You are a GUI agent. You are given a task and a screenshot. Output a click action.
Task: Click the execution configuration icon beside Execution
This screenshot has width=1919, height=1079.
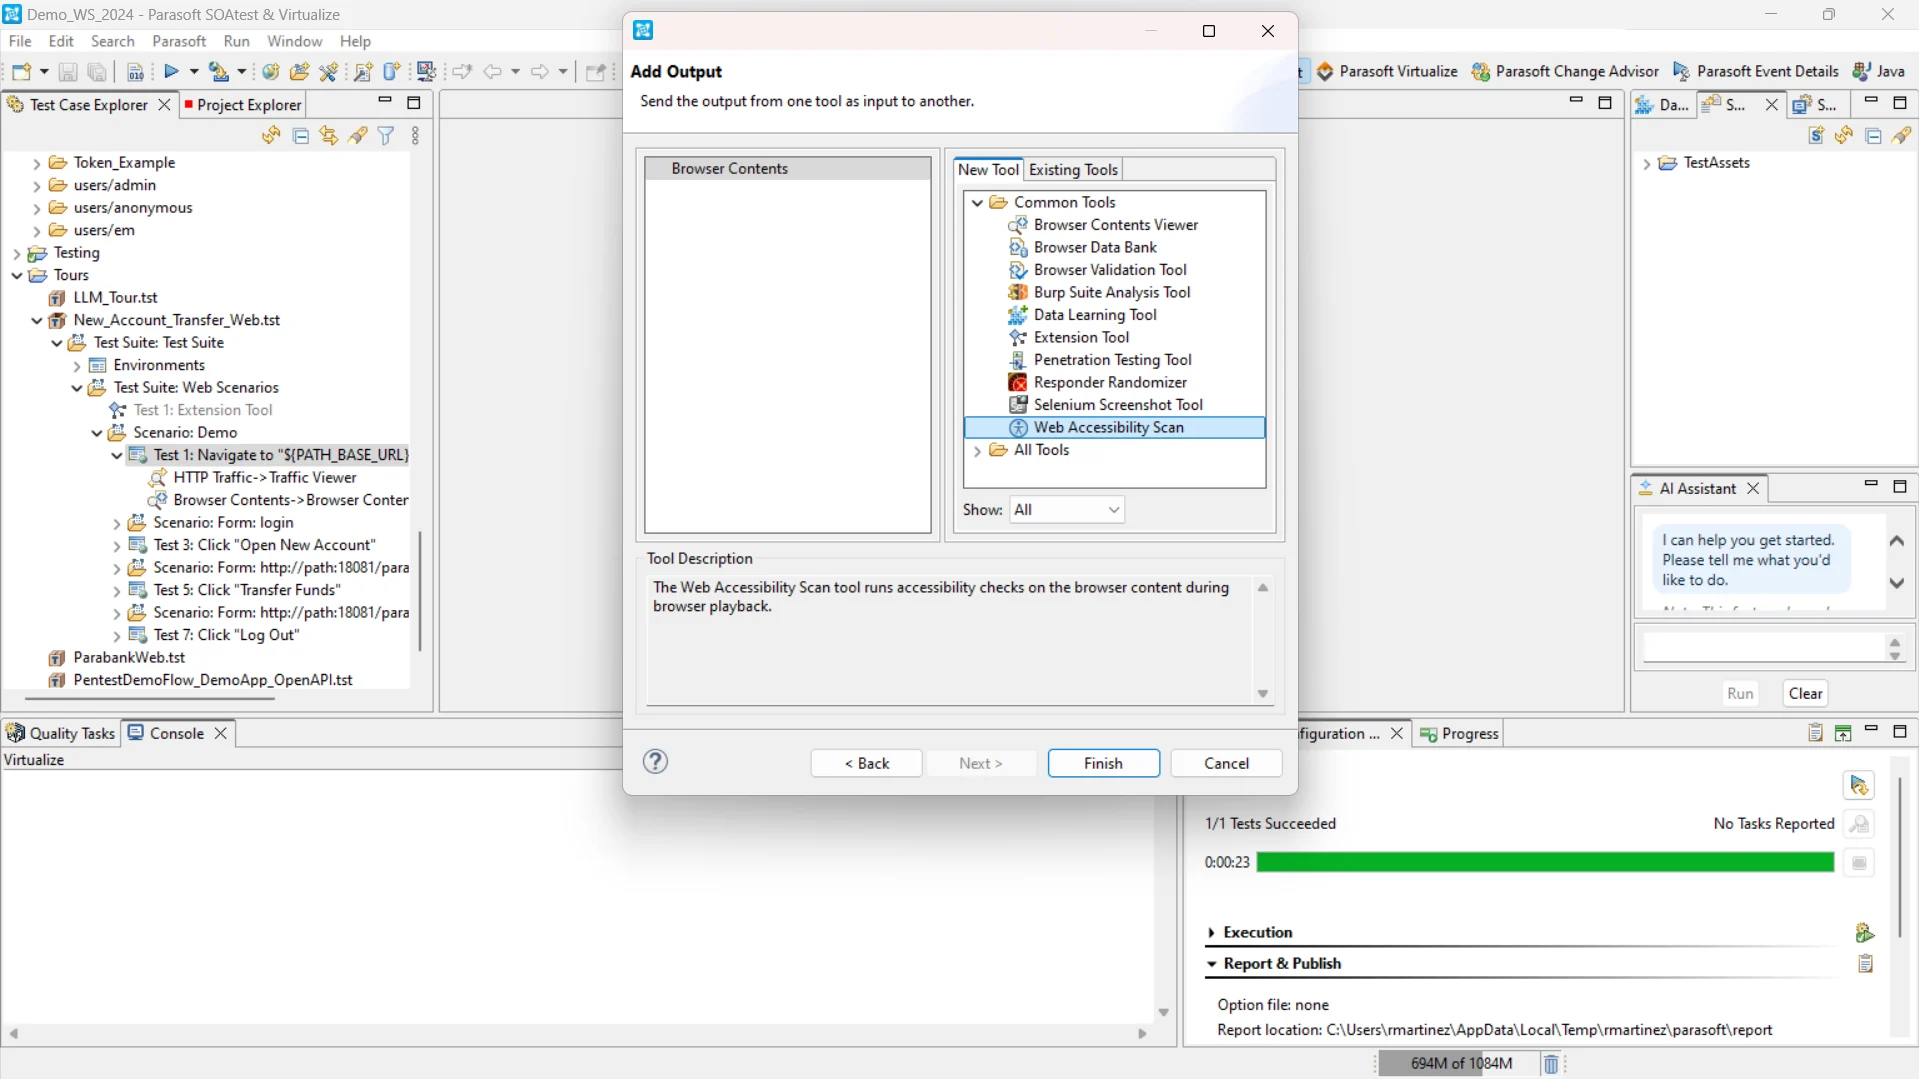point(1865,932)
